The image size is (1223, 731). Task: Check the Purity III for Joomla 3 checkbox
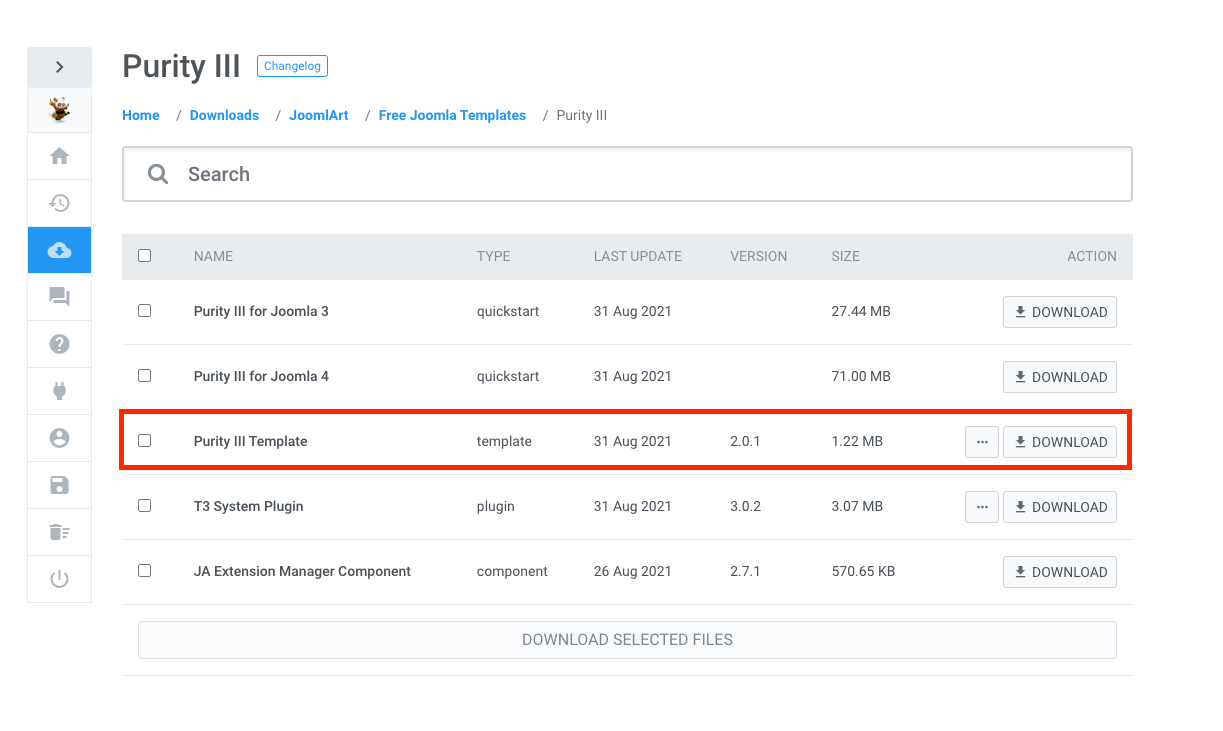point(145,311)
